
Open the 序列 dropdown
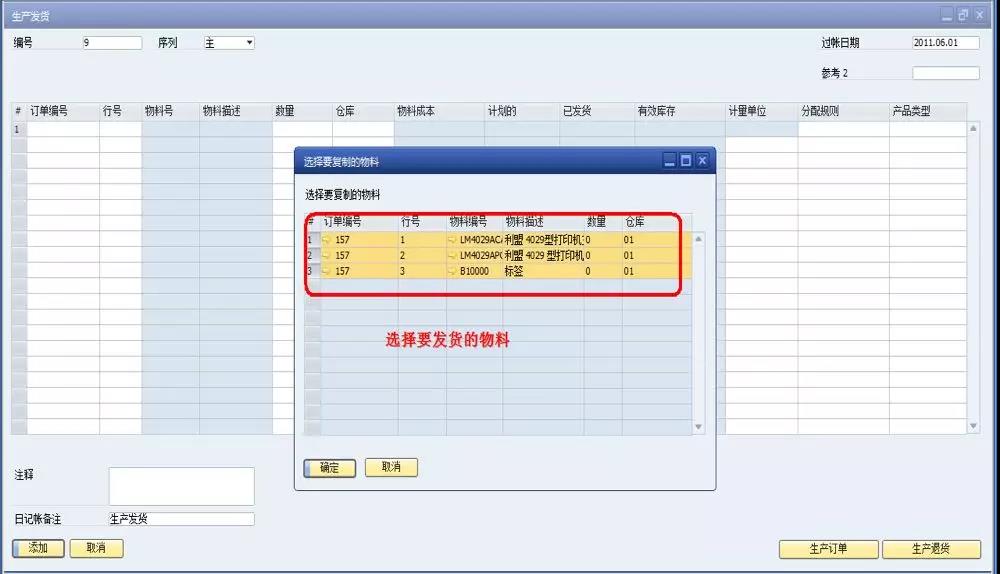pos(249,43)
